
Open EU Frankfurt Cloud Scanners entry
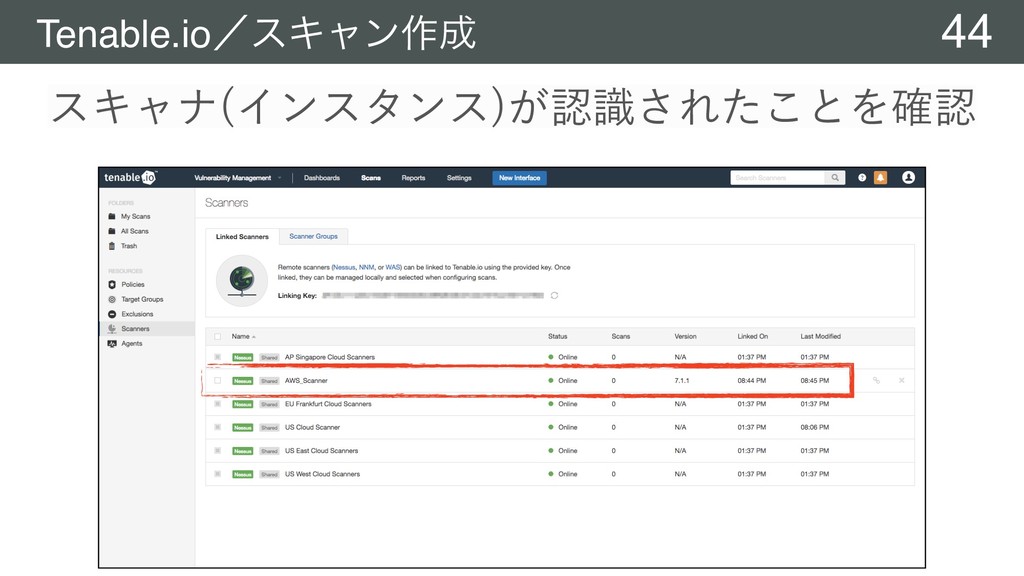click(x=328, y=404)
